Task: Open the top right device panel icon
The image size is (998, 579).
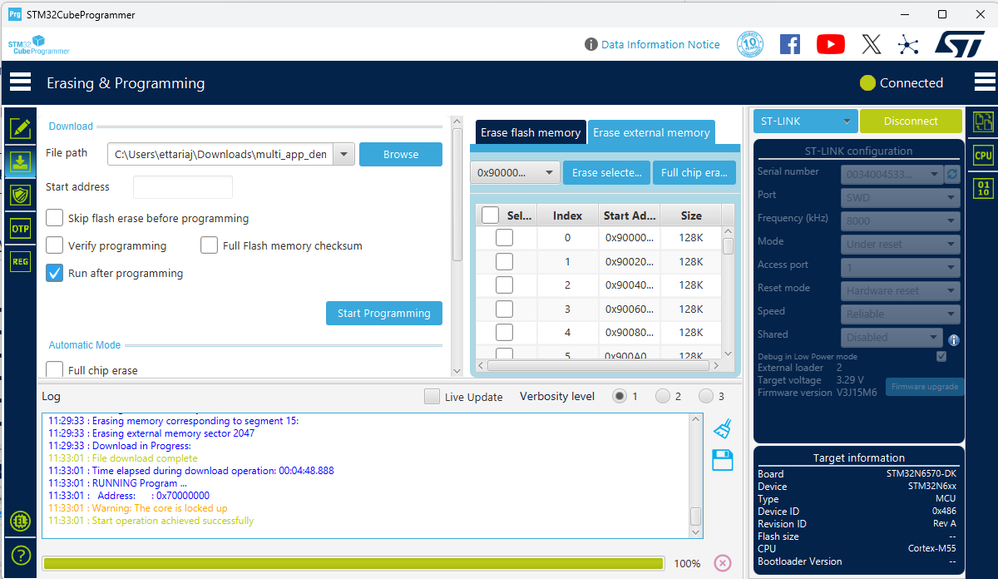Action: coord(983,122)
